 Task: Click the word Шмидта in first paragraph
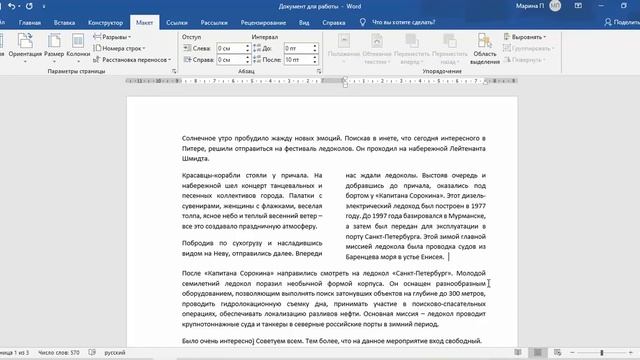[195, 159]
